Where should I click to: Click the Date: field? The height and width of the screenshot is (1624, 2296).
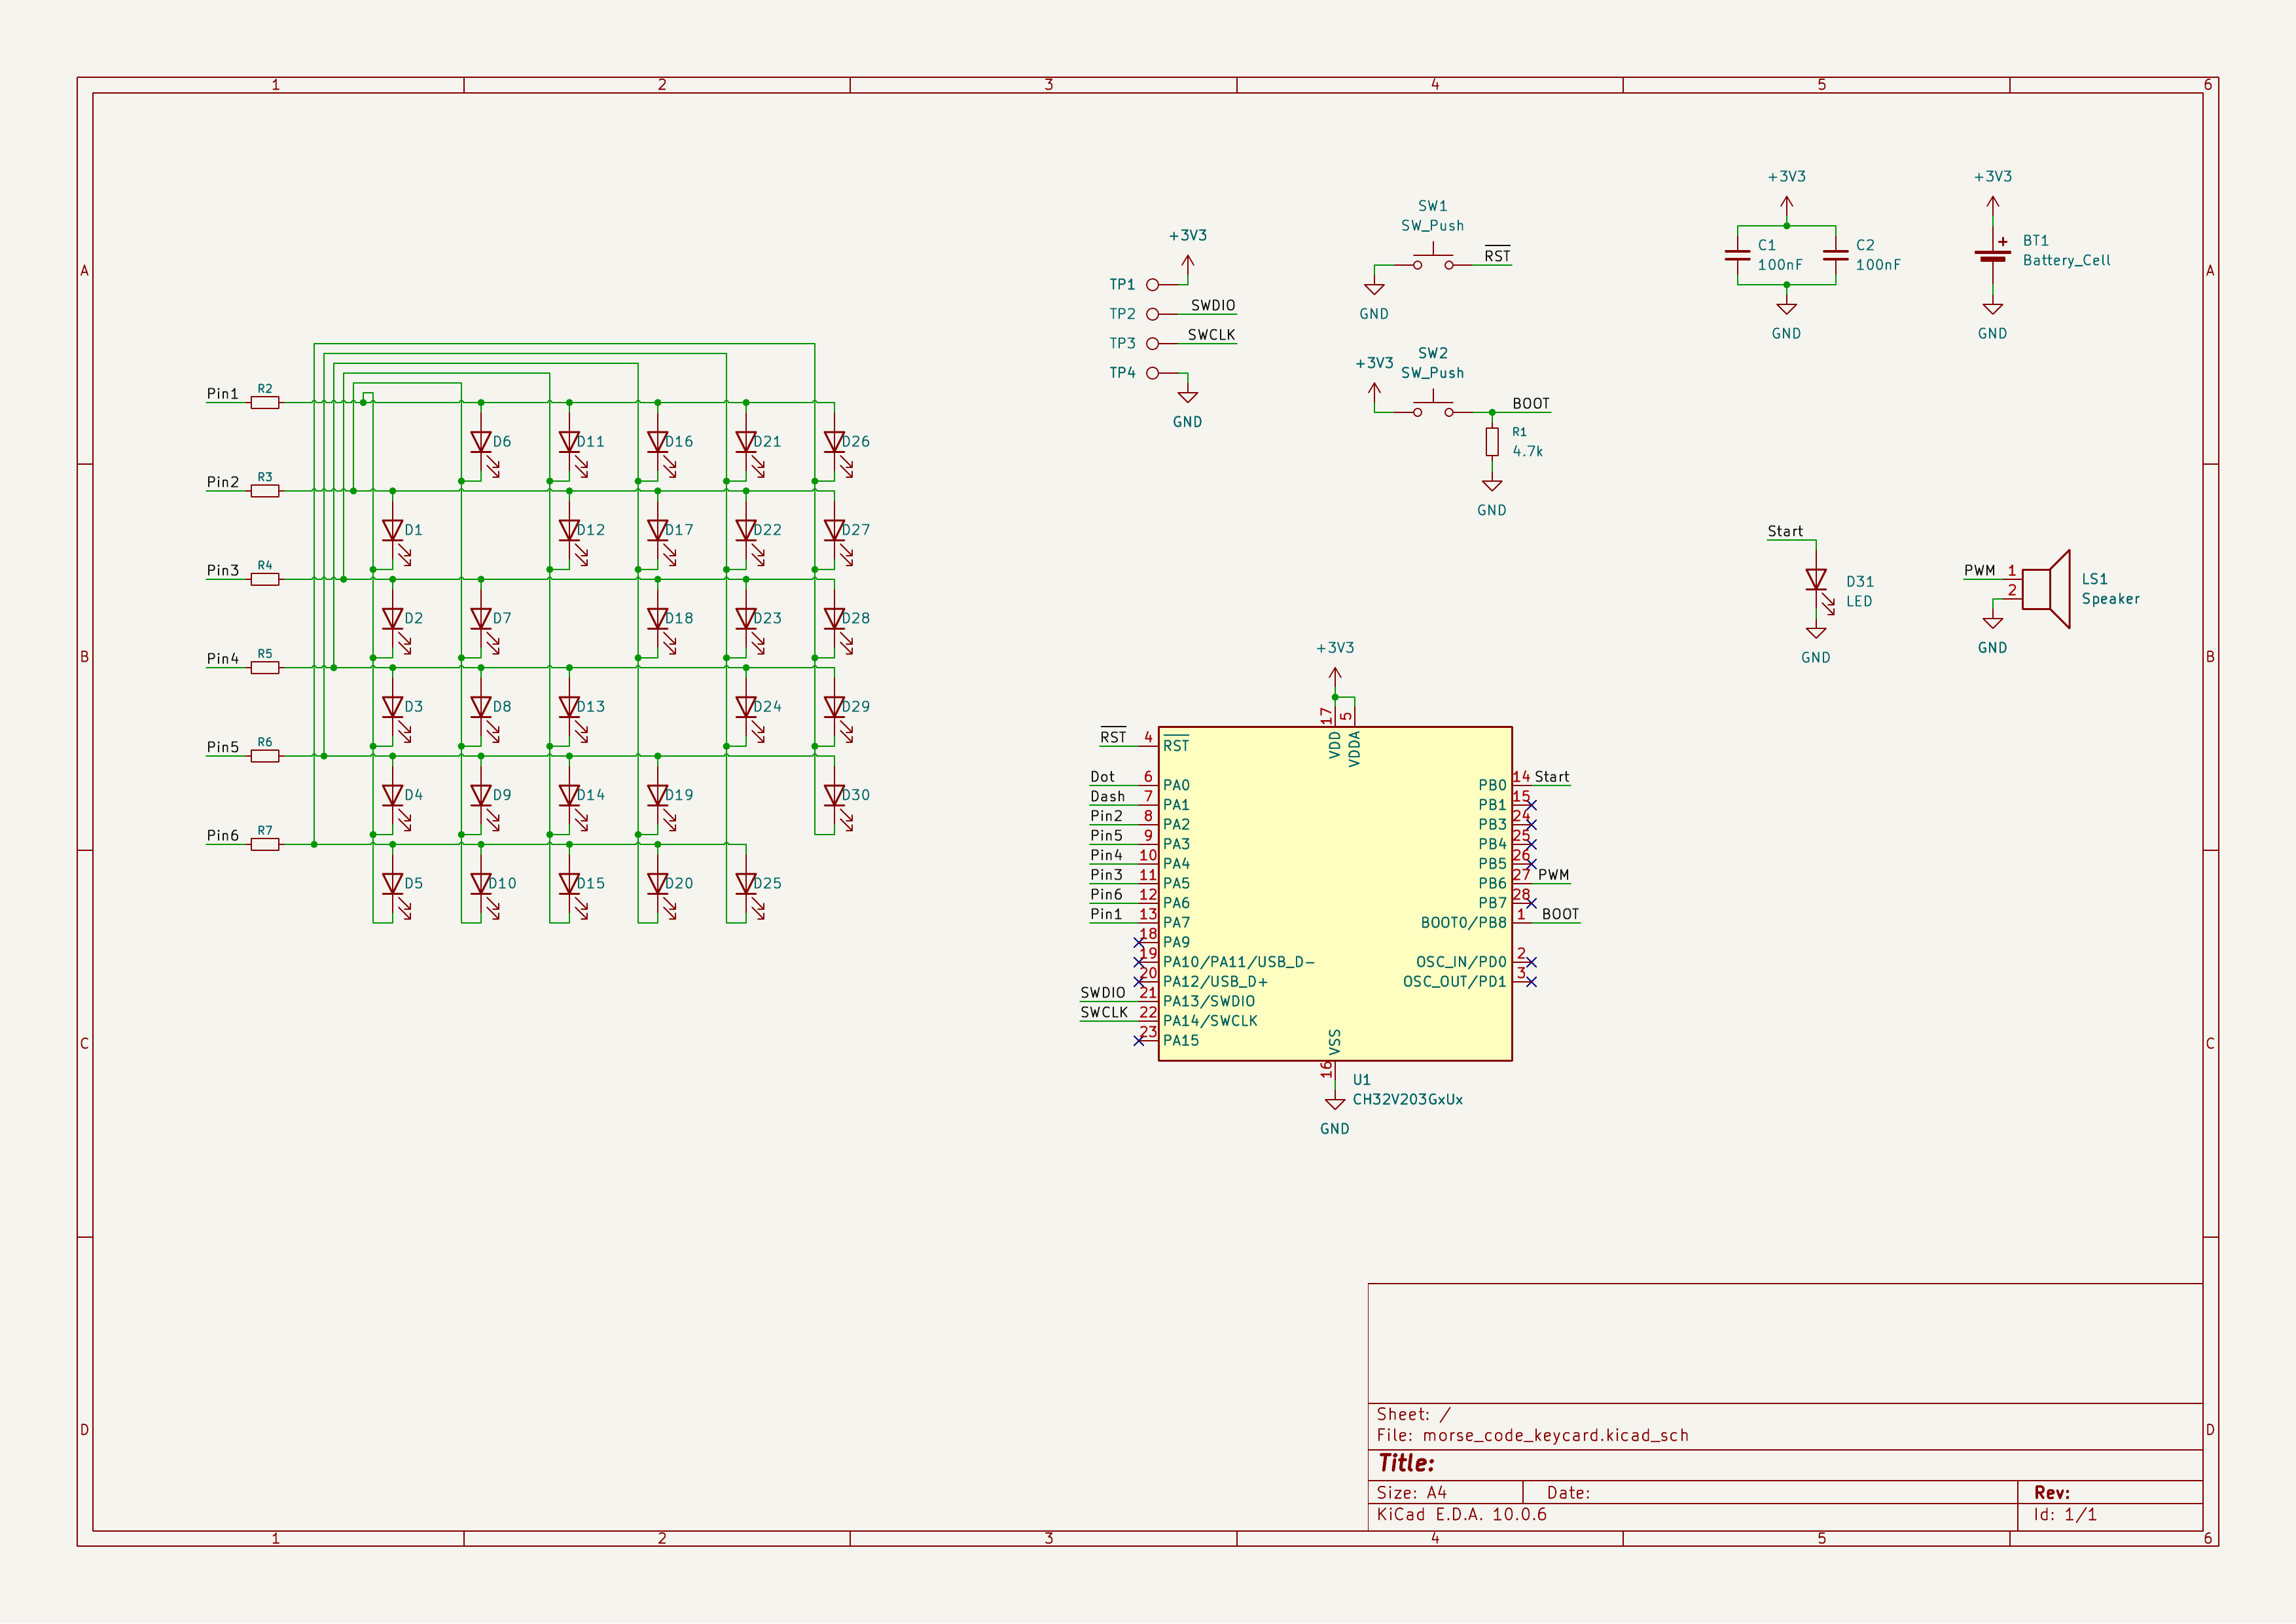coord(1568,1493)
